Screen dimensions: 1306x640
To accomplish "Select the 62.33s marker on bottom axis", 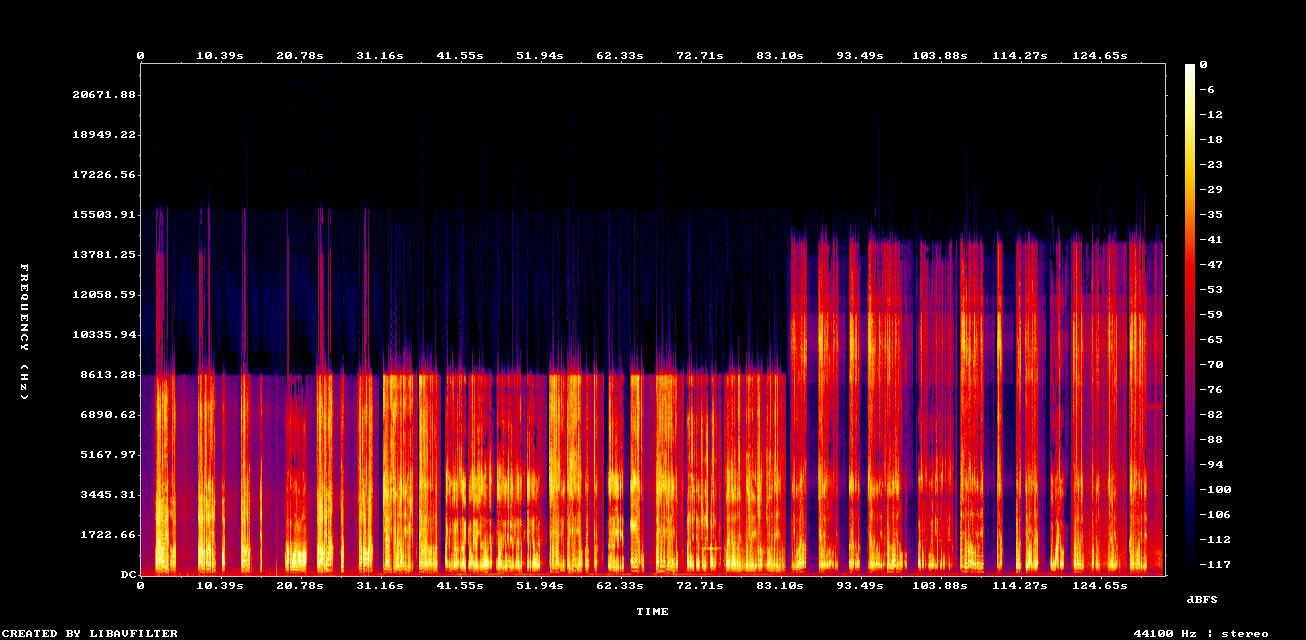I will coord(622,587).
